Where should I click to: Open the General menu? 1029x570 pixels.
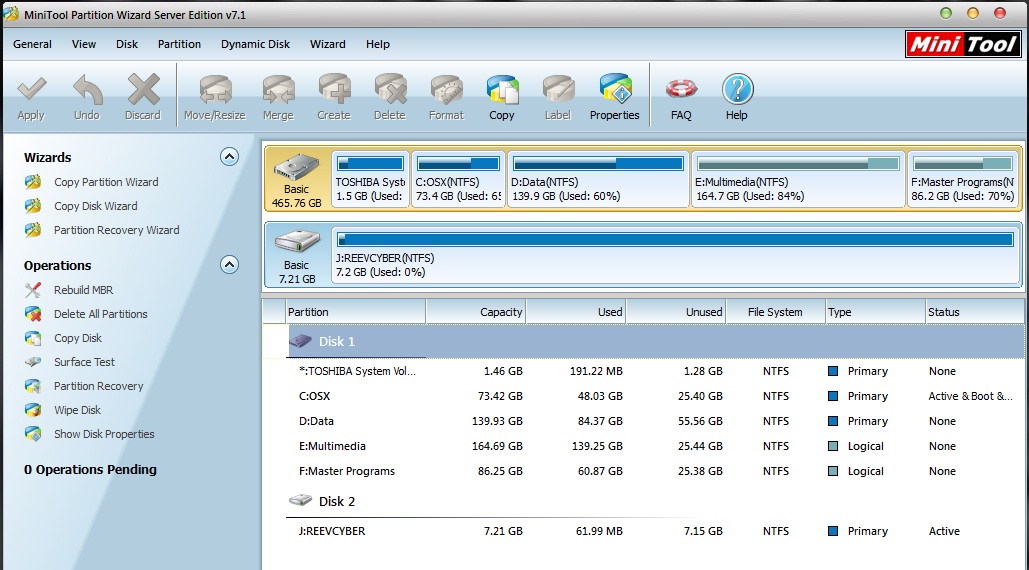[32, 44]
